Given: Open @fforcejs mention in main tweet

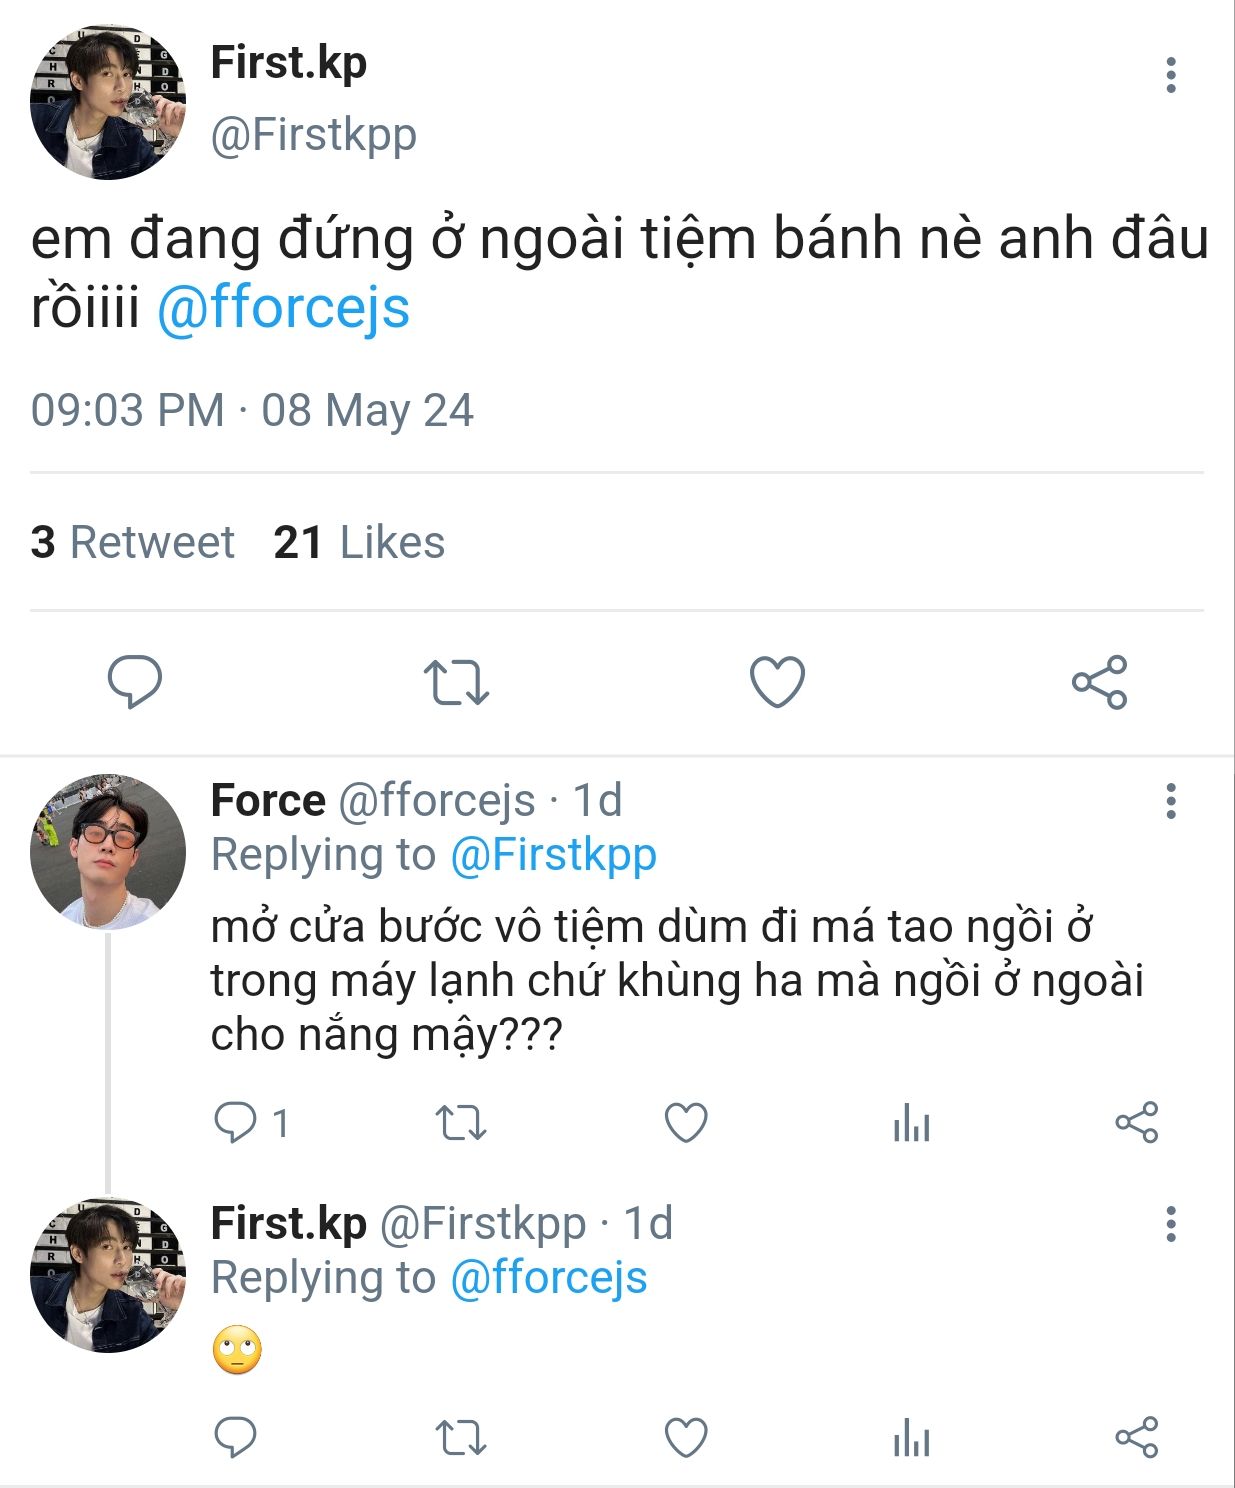Looking at the screenshot, I should pyautogui.click(x=283, y=308).
